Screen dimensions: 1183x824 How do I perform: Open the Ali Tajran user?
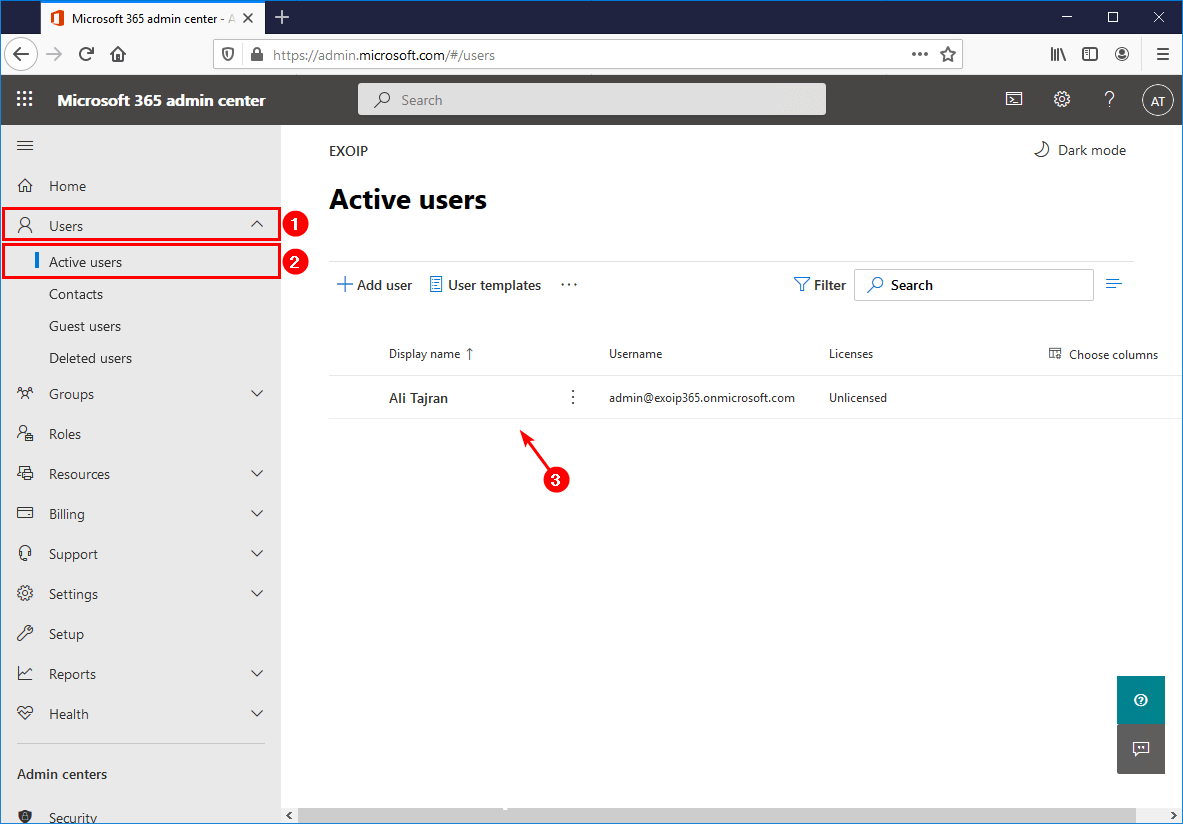point(418,398)
